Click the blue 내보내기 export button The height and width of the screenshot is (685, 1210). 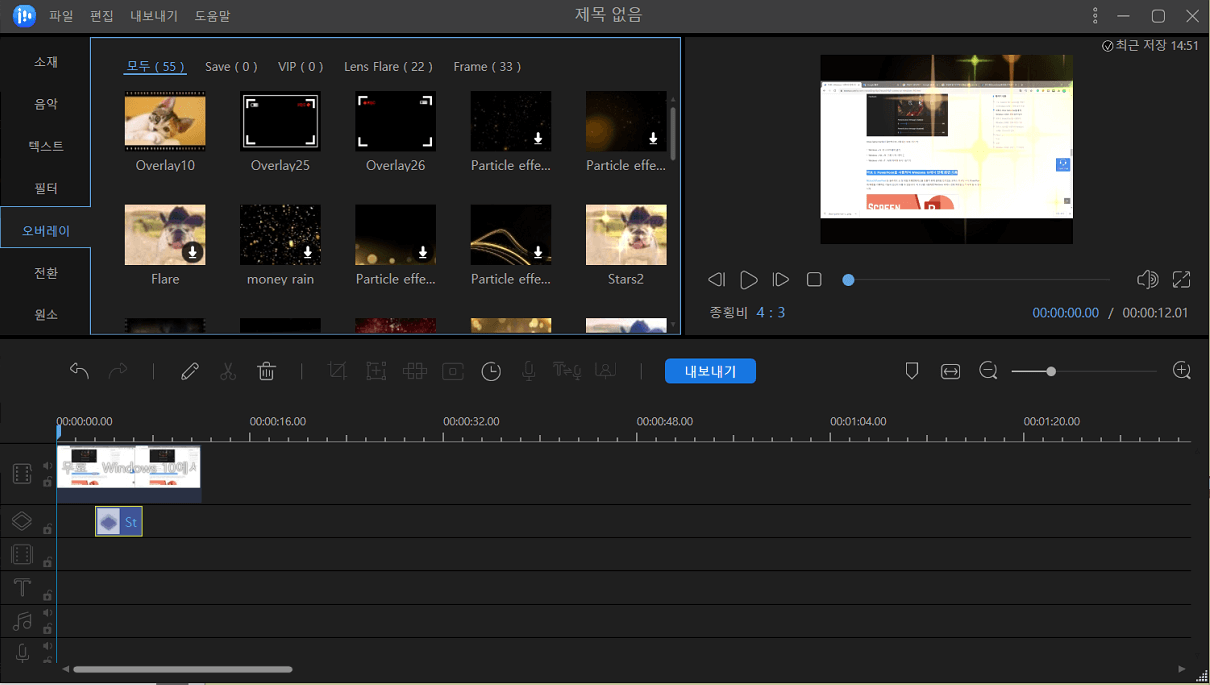[x=710, y=371]
